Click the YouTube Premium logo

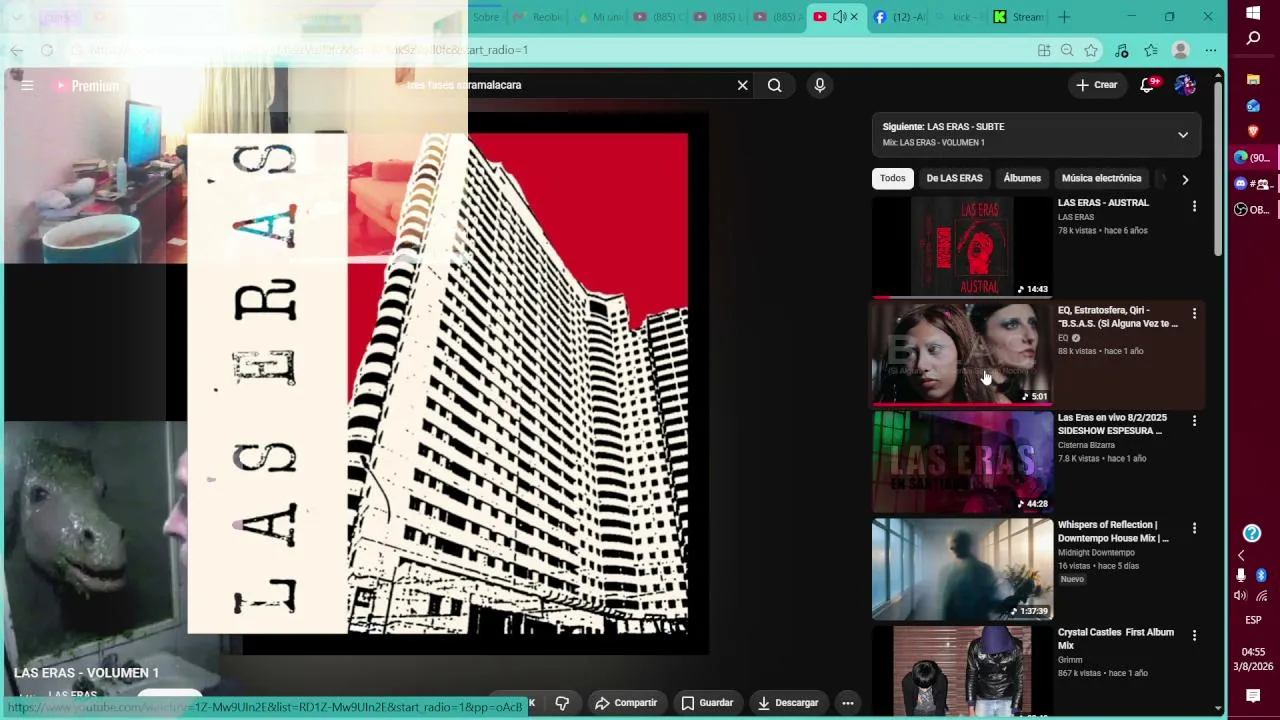[x=87, y=86]
